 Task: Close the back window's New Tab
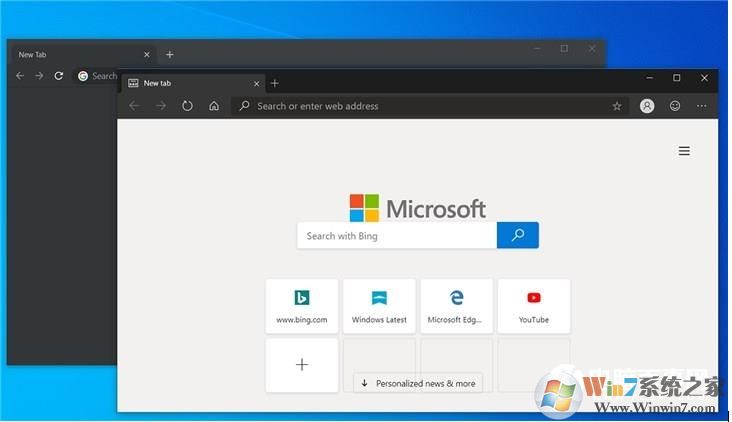coord(147,55)
